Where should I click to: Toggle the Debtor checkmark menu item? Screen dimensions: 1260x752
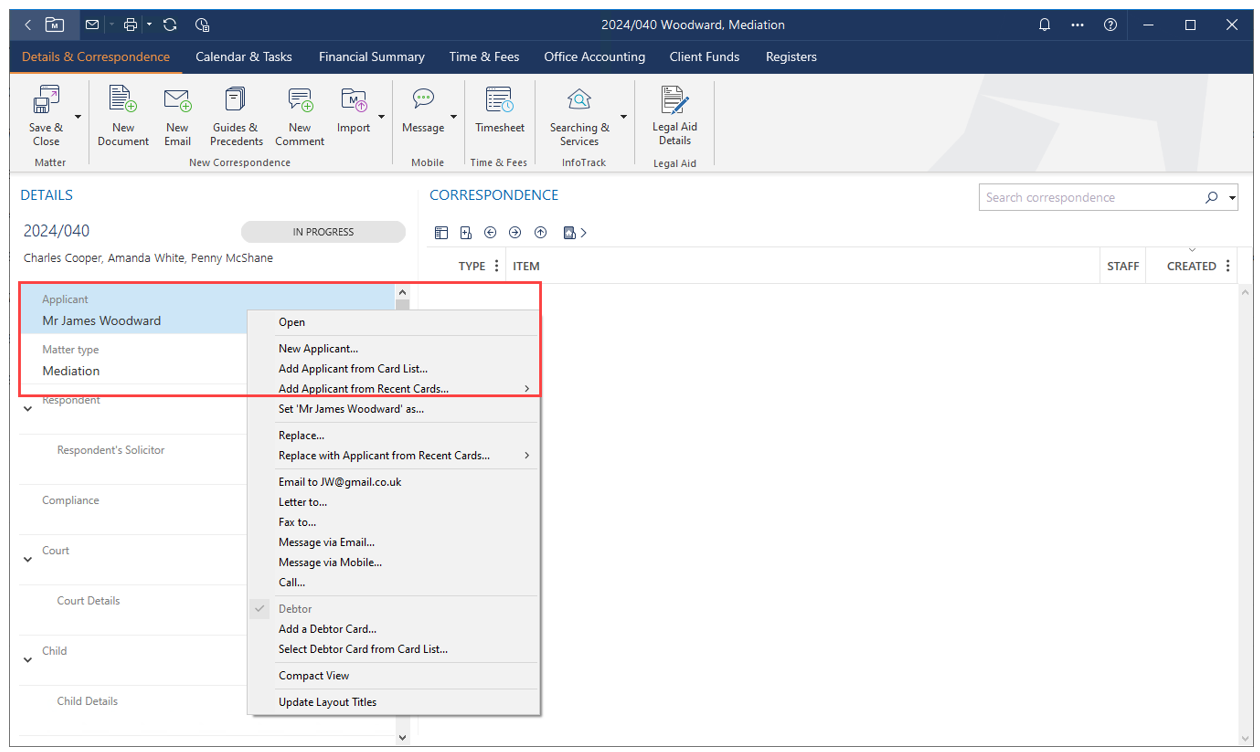pos(295,609)
